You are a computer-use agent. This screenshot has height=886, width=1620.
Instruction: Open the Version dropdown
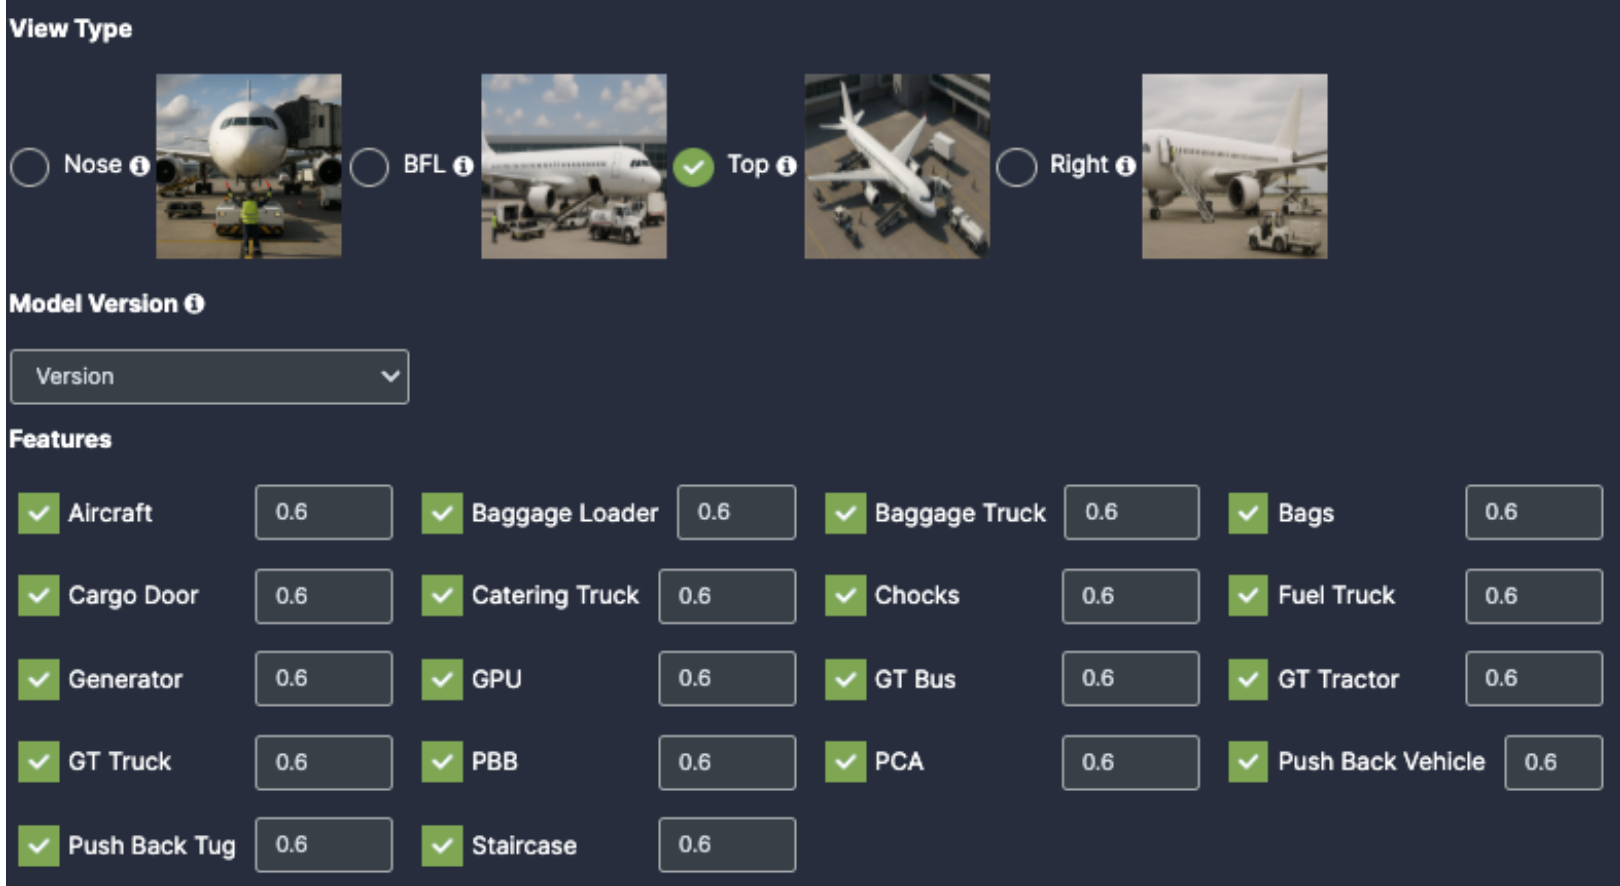coord(209,377)
